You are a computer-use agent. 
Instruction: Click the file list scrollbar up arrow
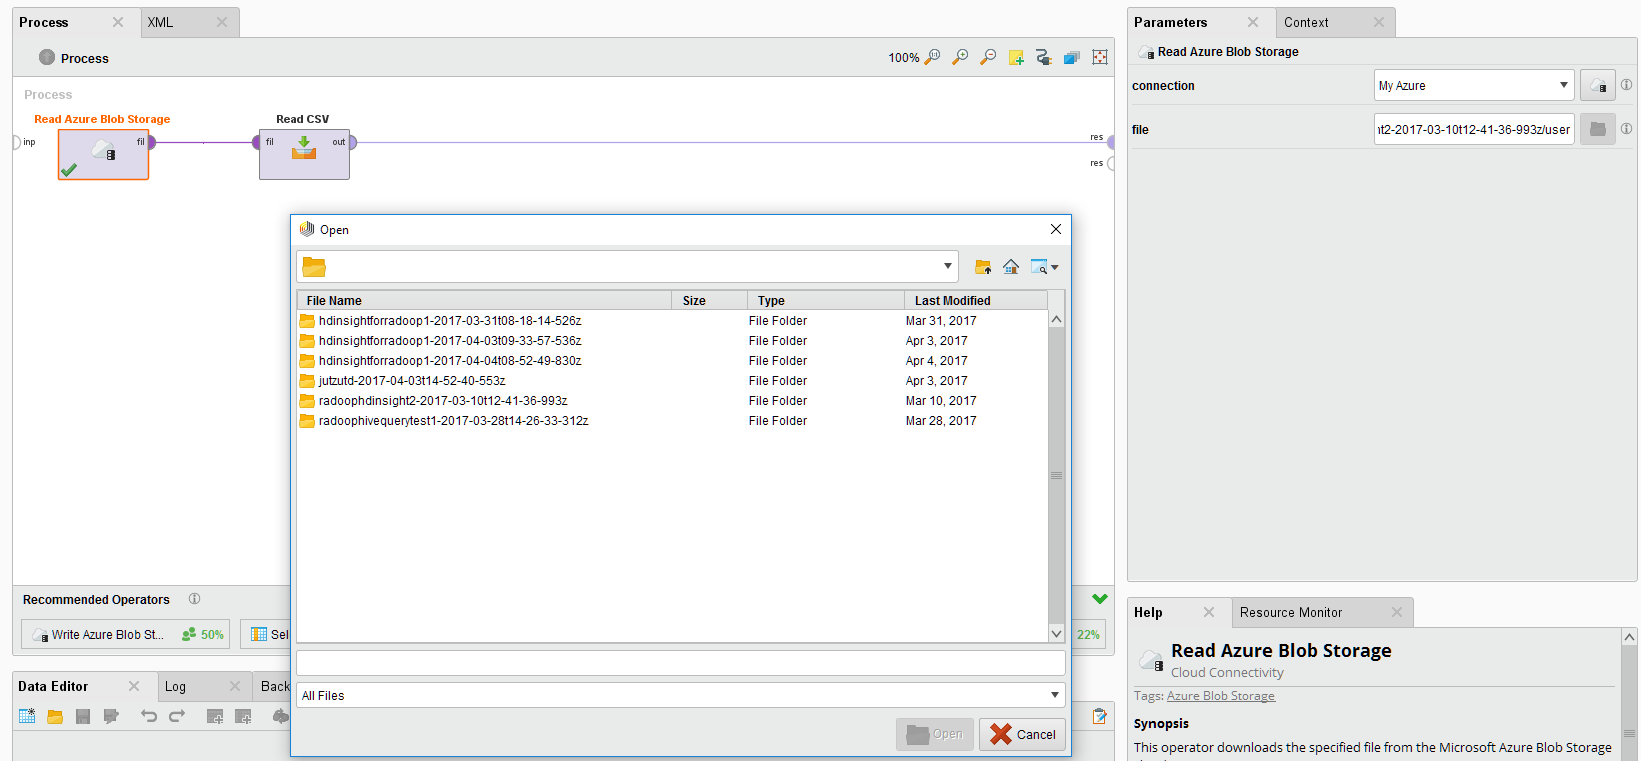[x=1056, y=319]
